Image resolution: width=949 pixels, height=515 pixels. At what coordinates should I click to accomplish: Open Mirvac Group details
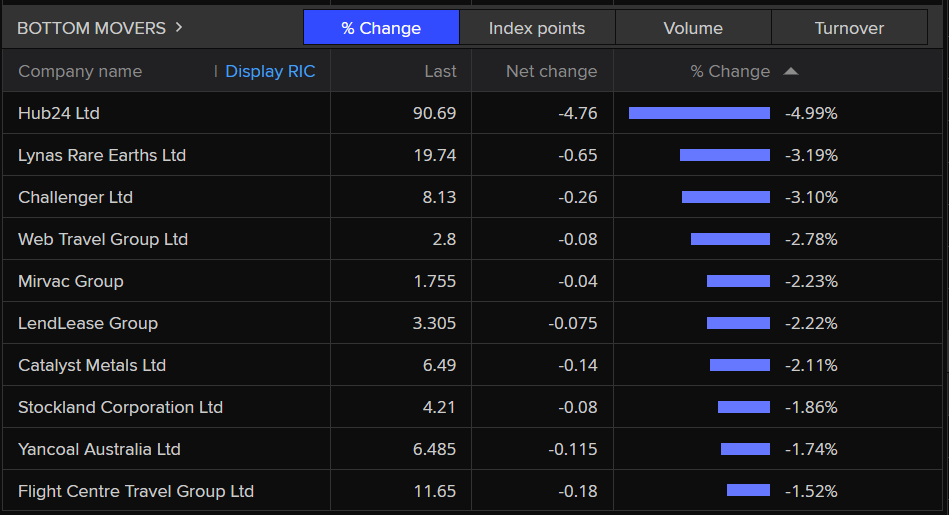71,281
